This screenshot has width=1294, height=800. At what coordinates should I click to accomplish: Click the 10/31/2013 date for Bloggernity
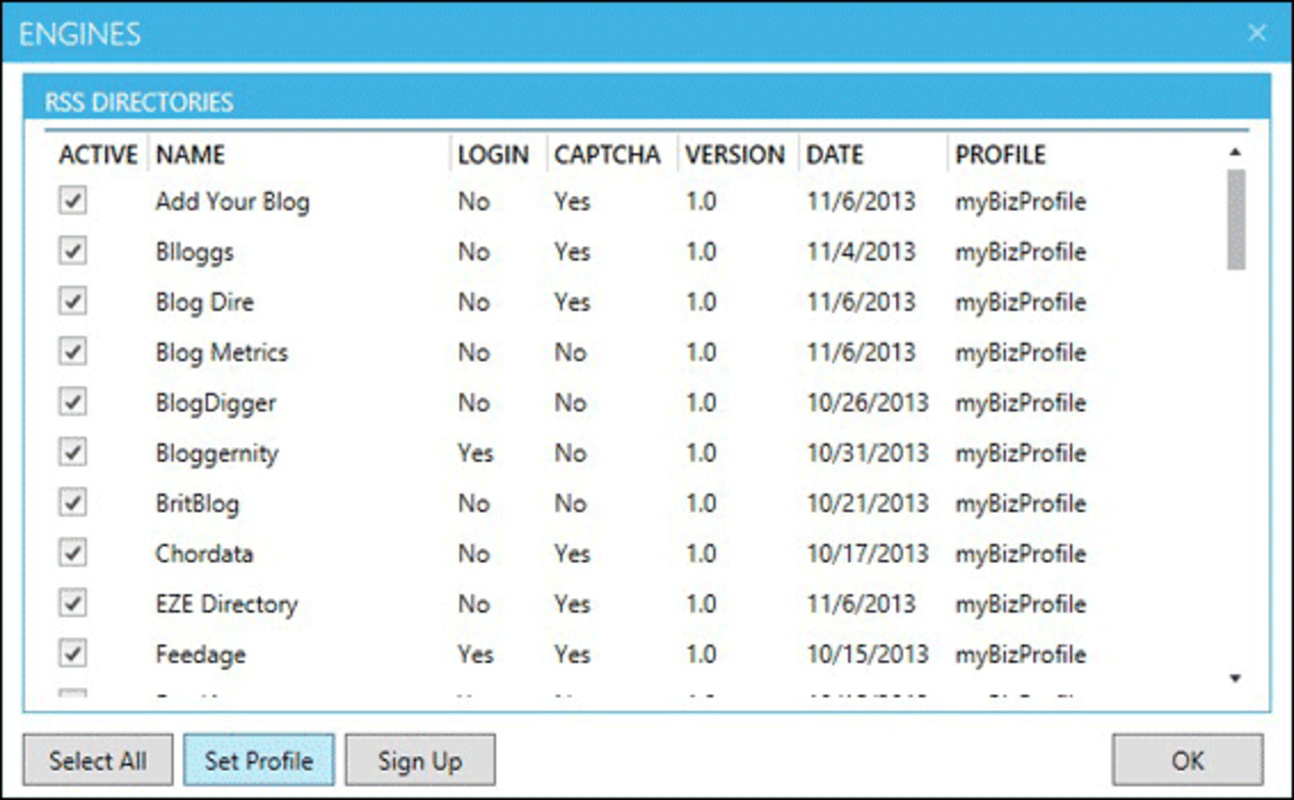tap(868, 453)
